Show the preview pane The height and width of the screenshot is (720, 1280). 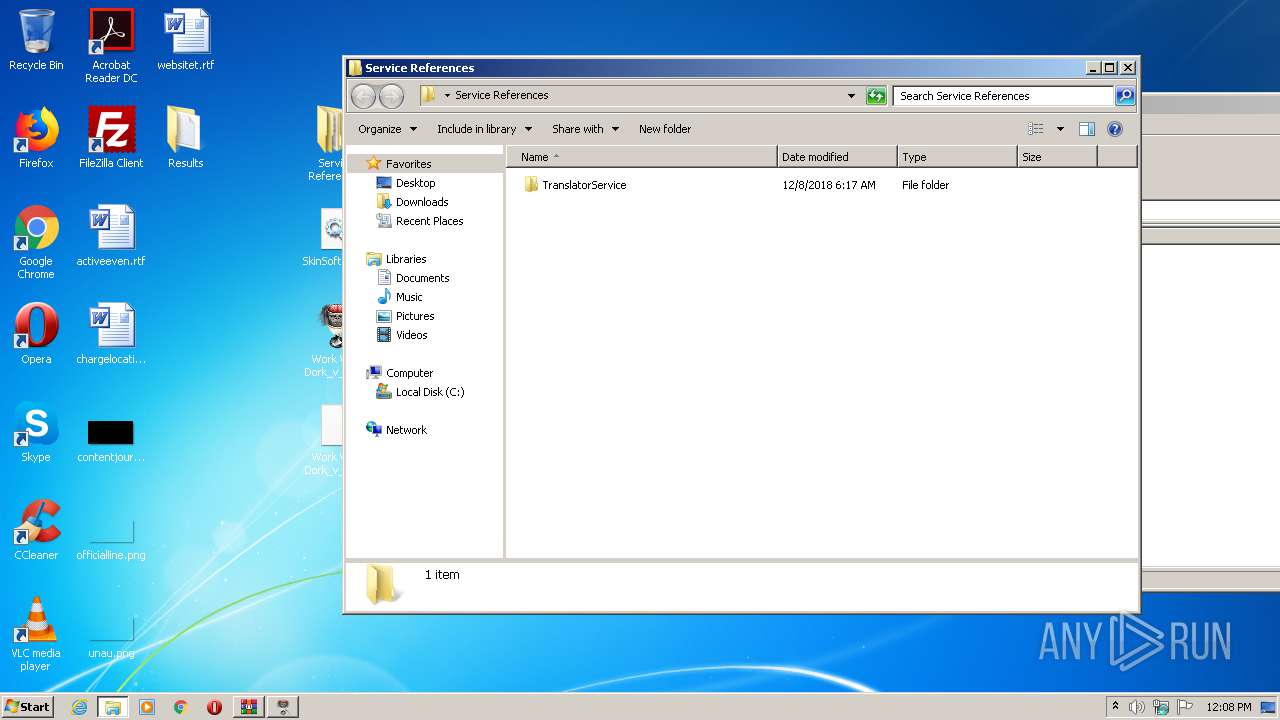[x=1087, y=129]
